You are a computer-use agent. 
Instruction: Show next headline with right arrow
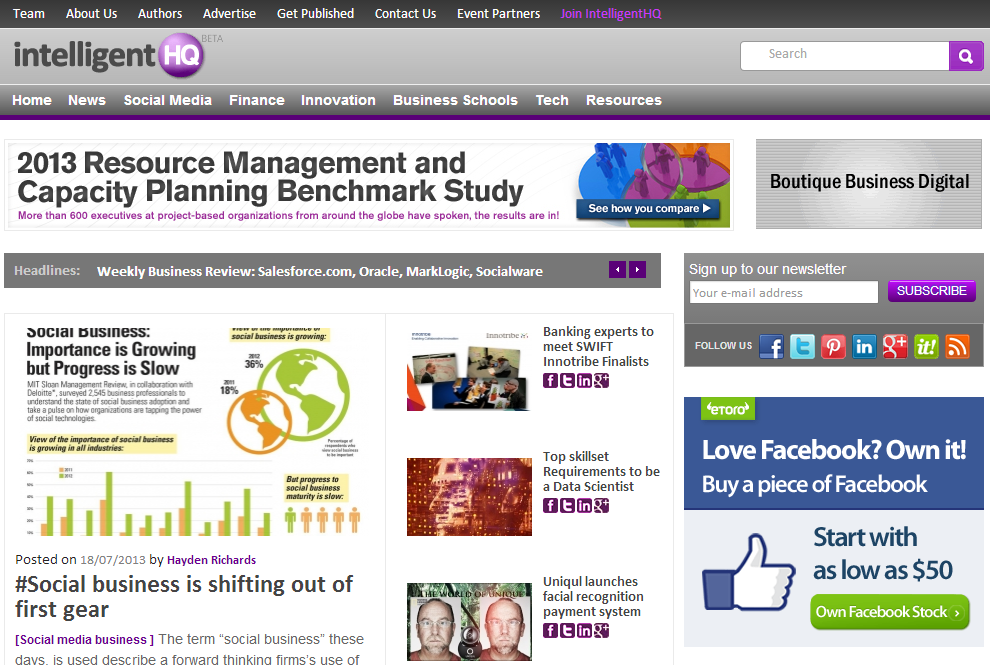point(638,270)
